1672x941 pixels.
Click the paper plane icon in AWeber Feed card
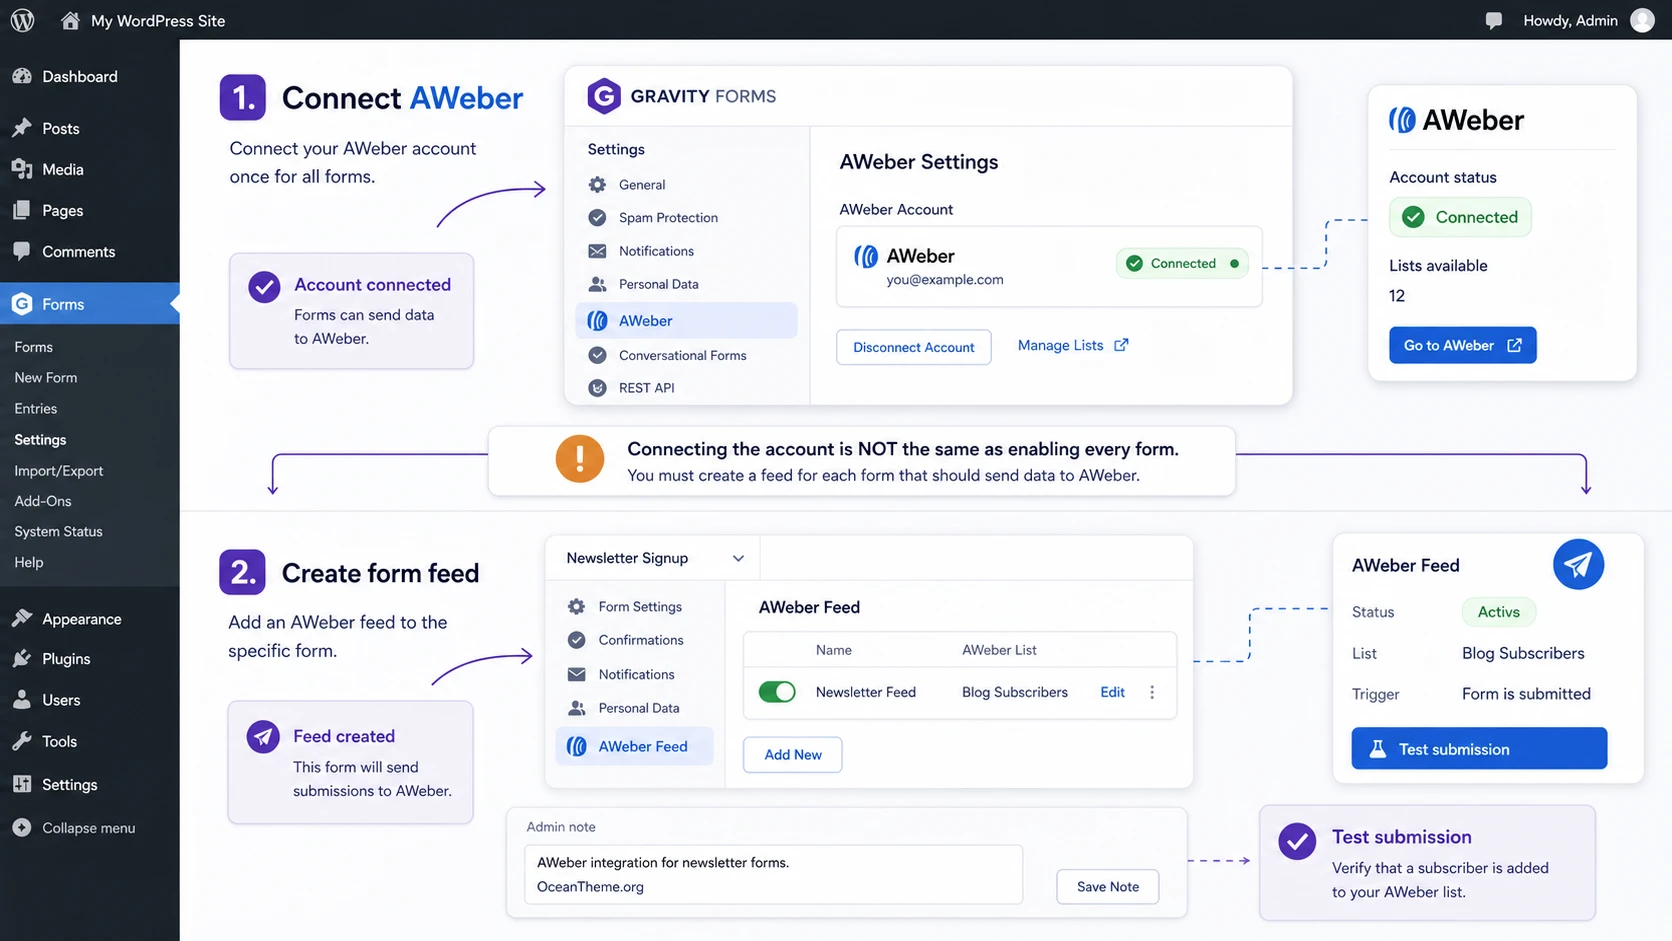point(1578,564)
